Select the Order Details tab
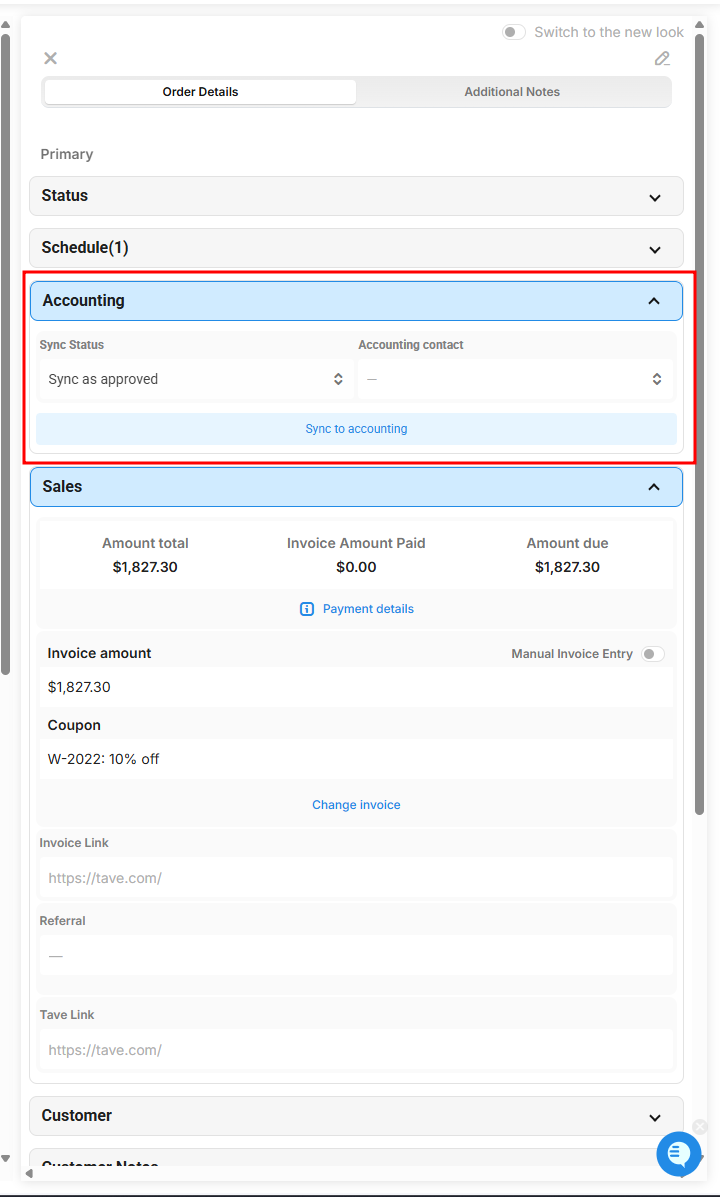The image size is (720, 1197). tap(200, 92)
